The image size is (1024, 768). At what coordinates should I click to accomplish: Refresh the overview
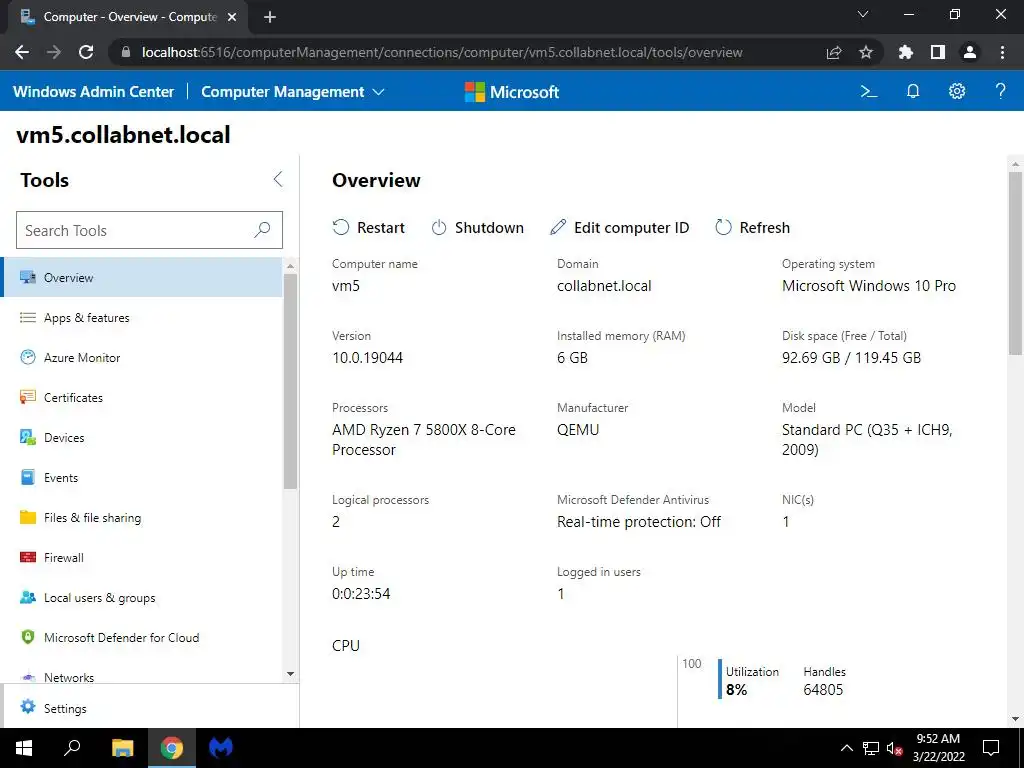tap(752, 227)
